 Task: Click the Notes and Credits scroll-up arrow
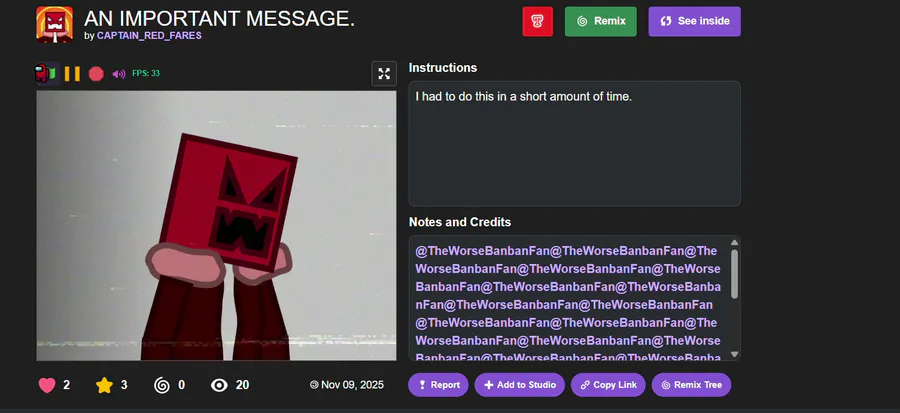(x=734, y=243)
